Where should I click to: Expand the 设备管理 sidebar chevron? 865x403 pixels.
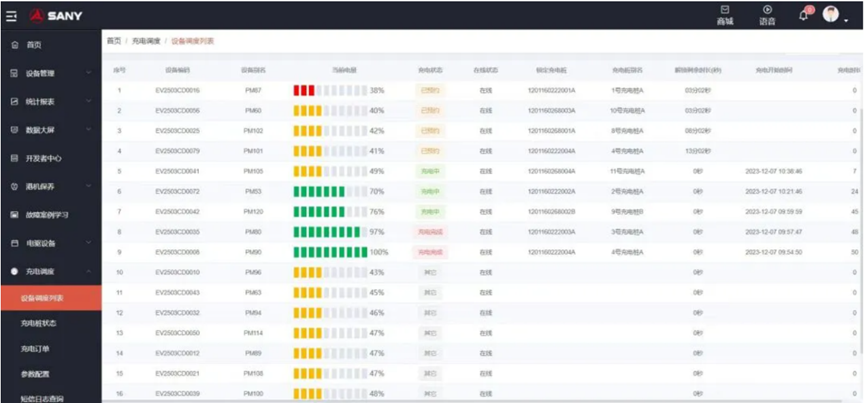pyautogui.click(x=89, y=73)
